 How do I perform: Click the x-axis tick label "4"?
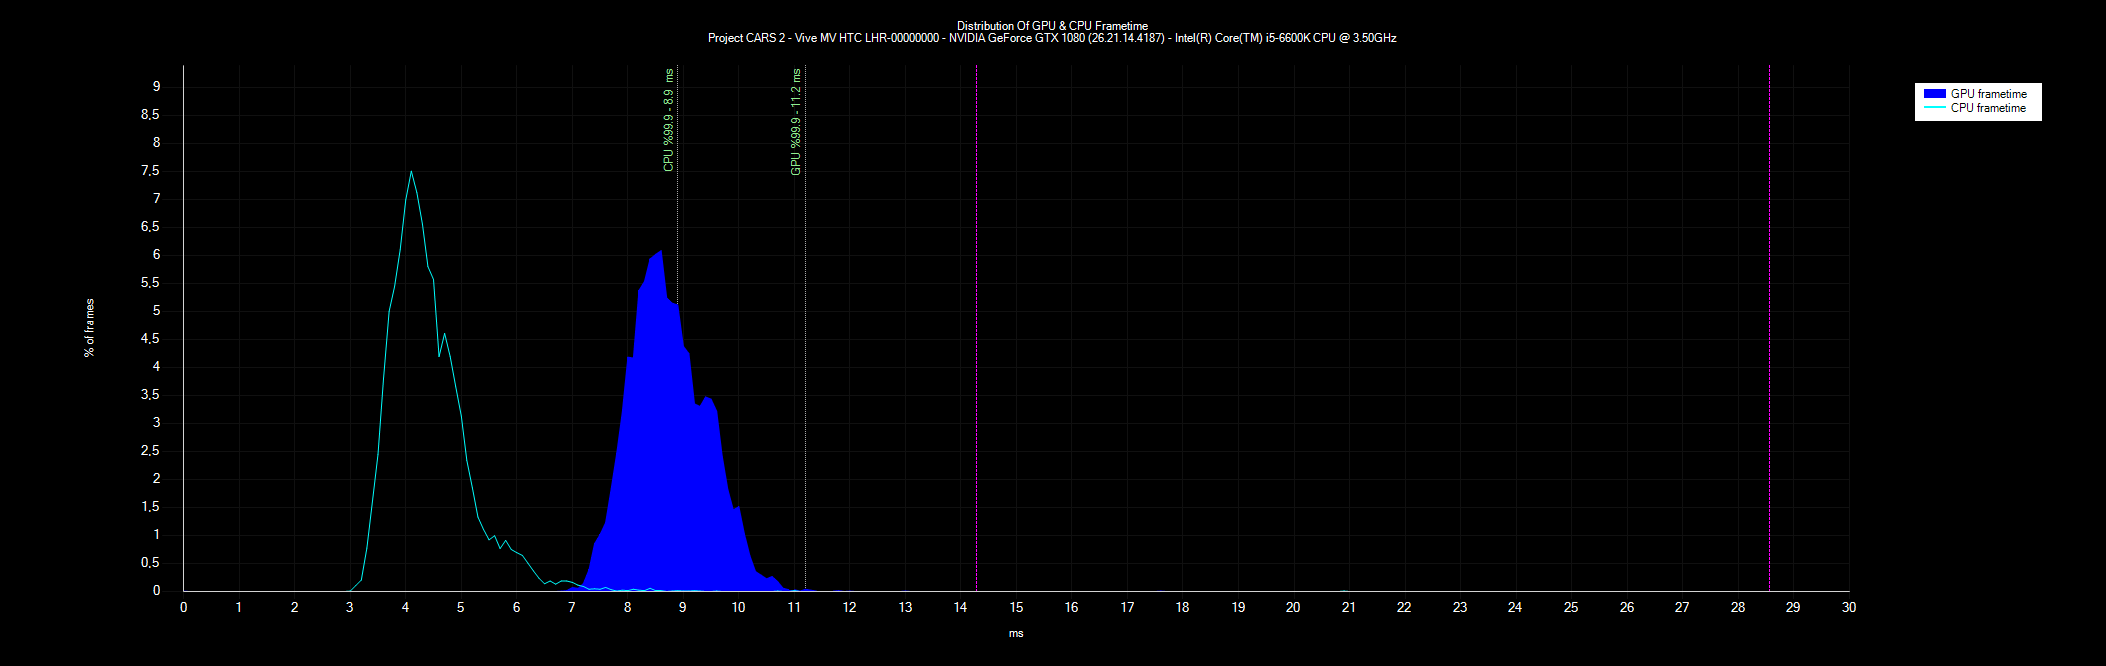pos(405,607)
